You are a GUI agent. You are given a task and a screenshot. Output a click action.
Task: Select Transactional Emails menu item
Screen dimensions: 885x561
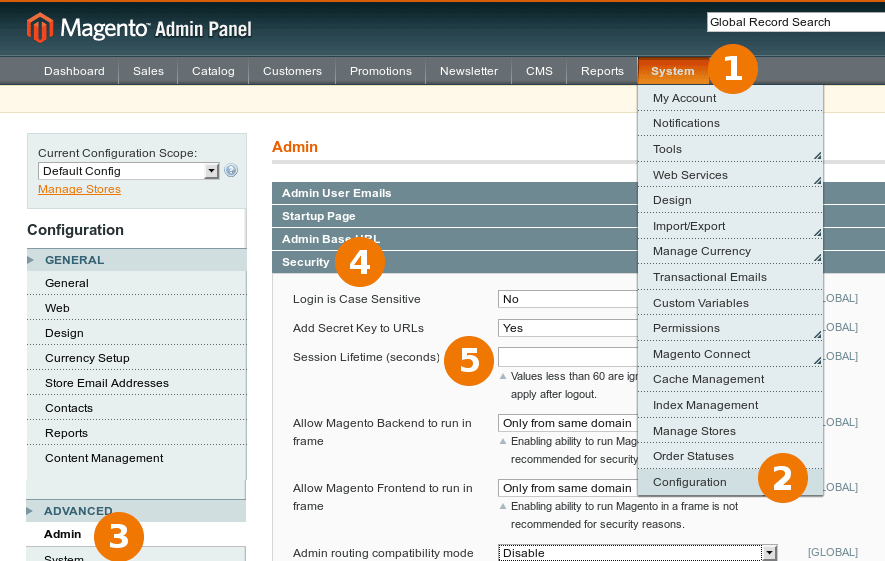click(730, 277)
